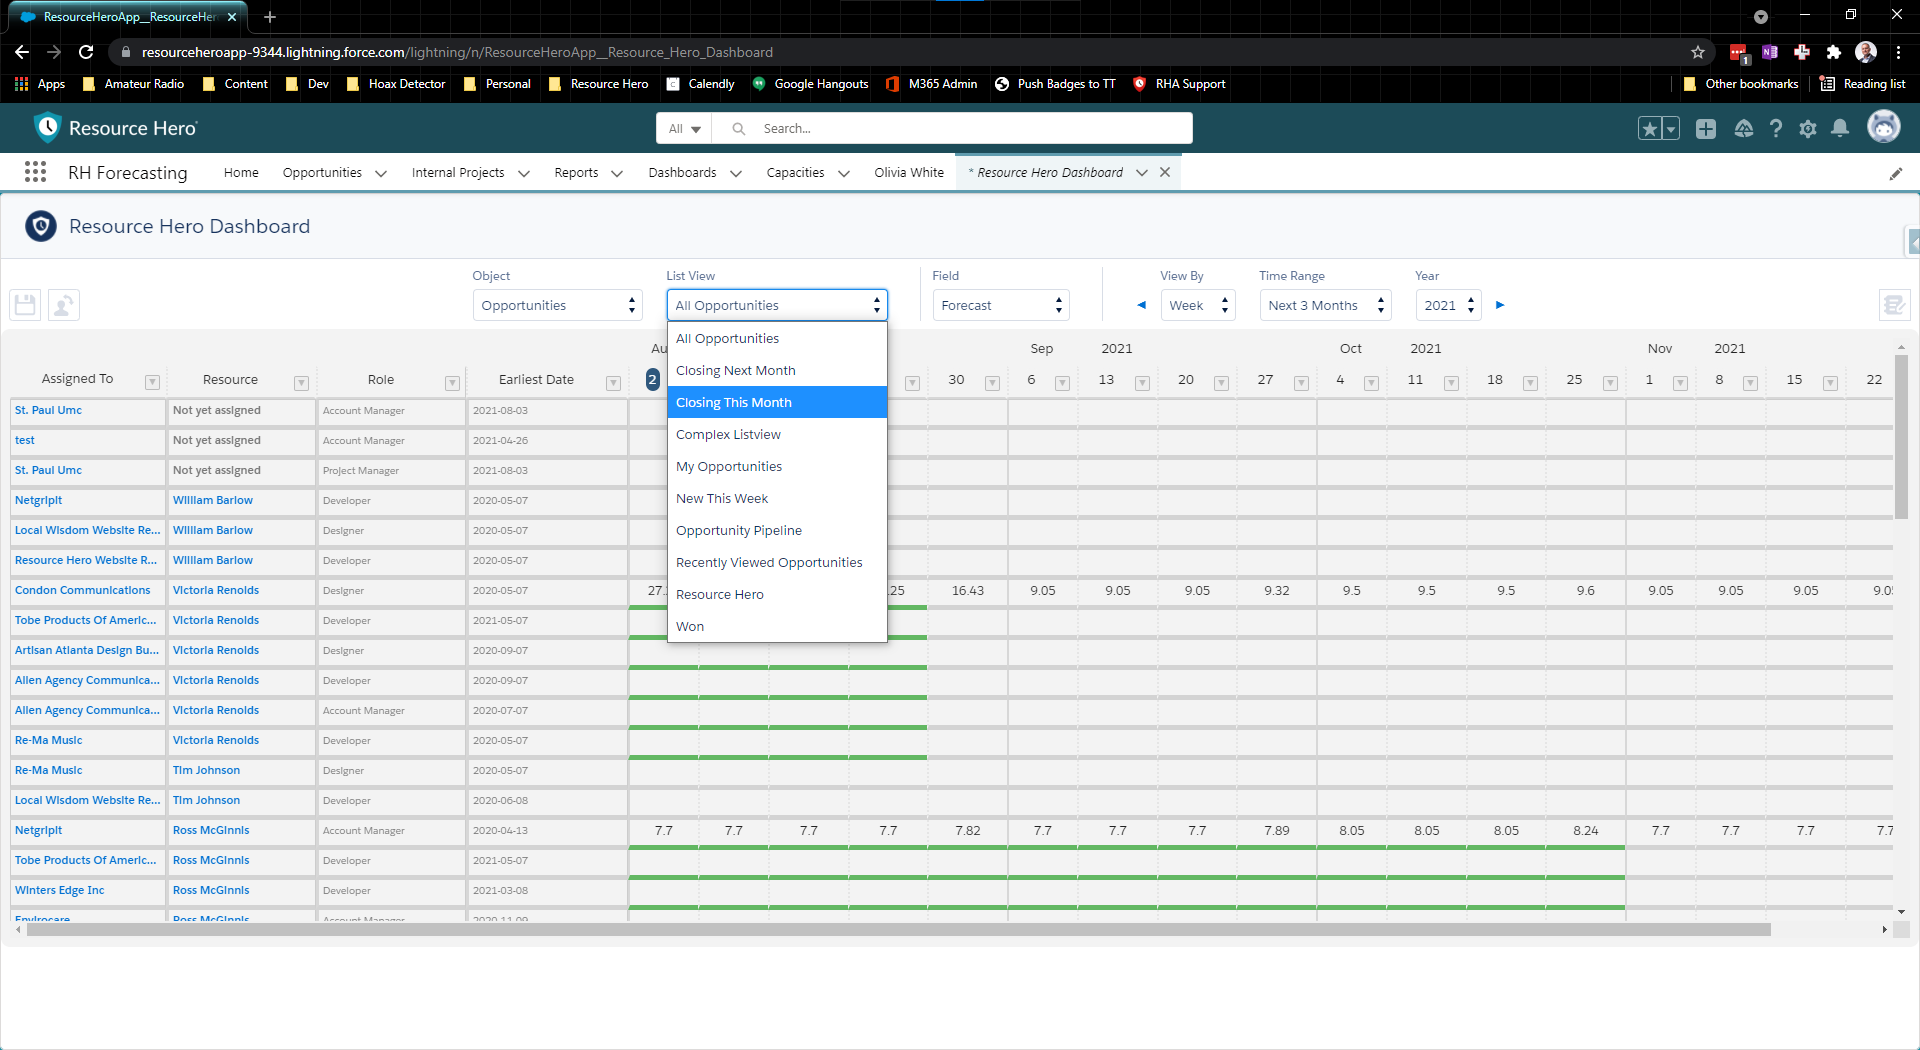Open Salesforce Help question mark icon
The width and height of the screenshot is (1920, 1050).
point(1775,128)
